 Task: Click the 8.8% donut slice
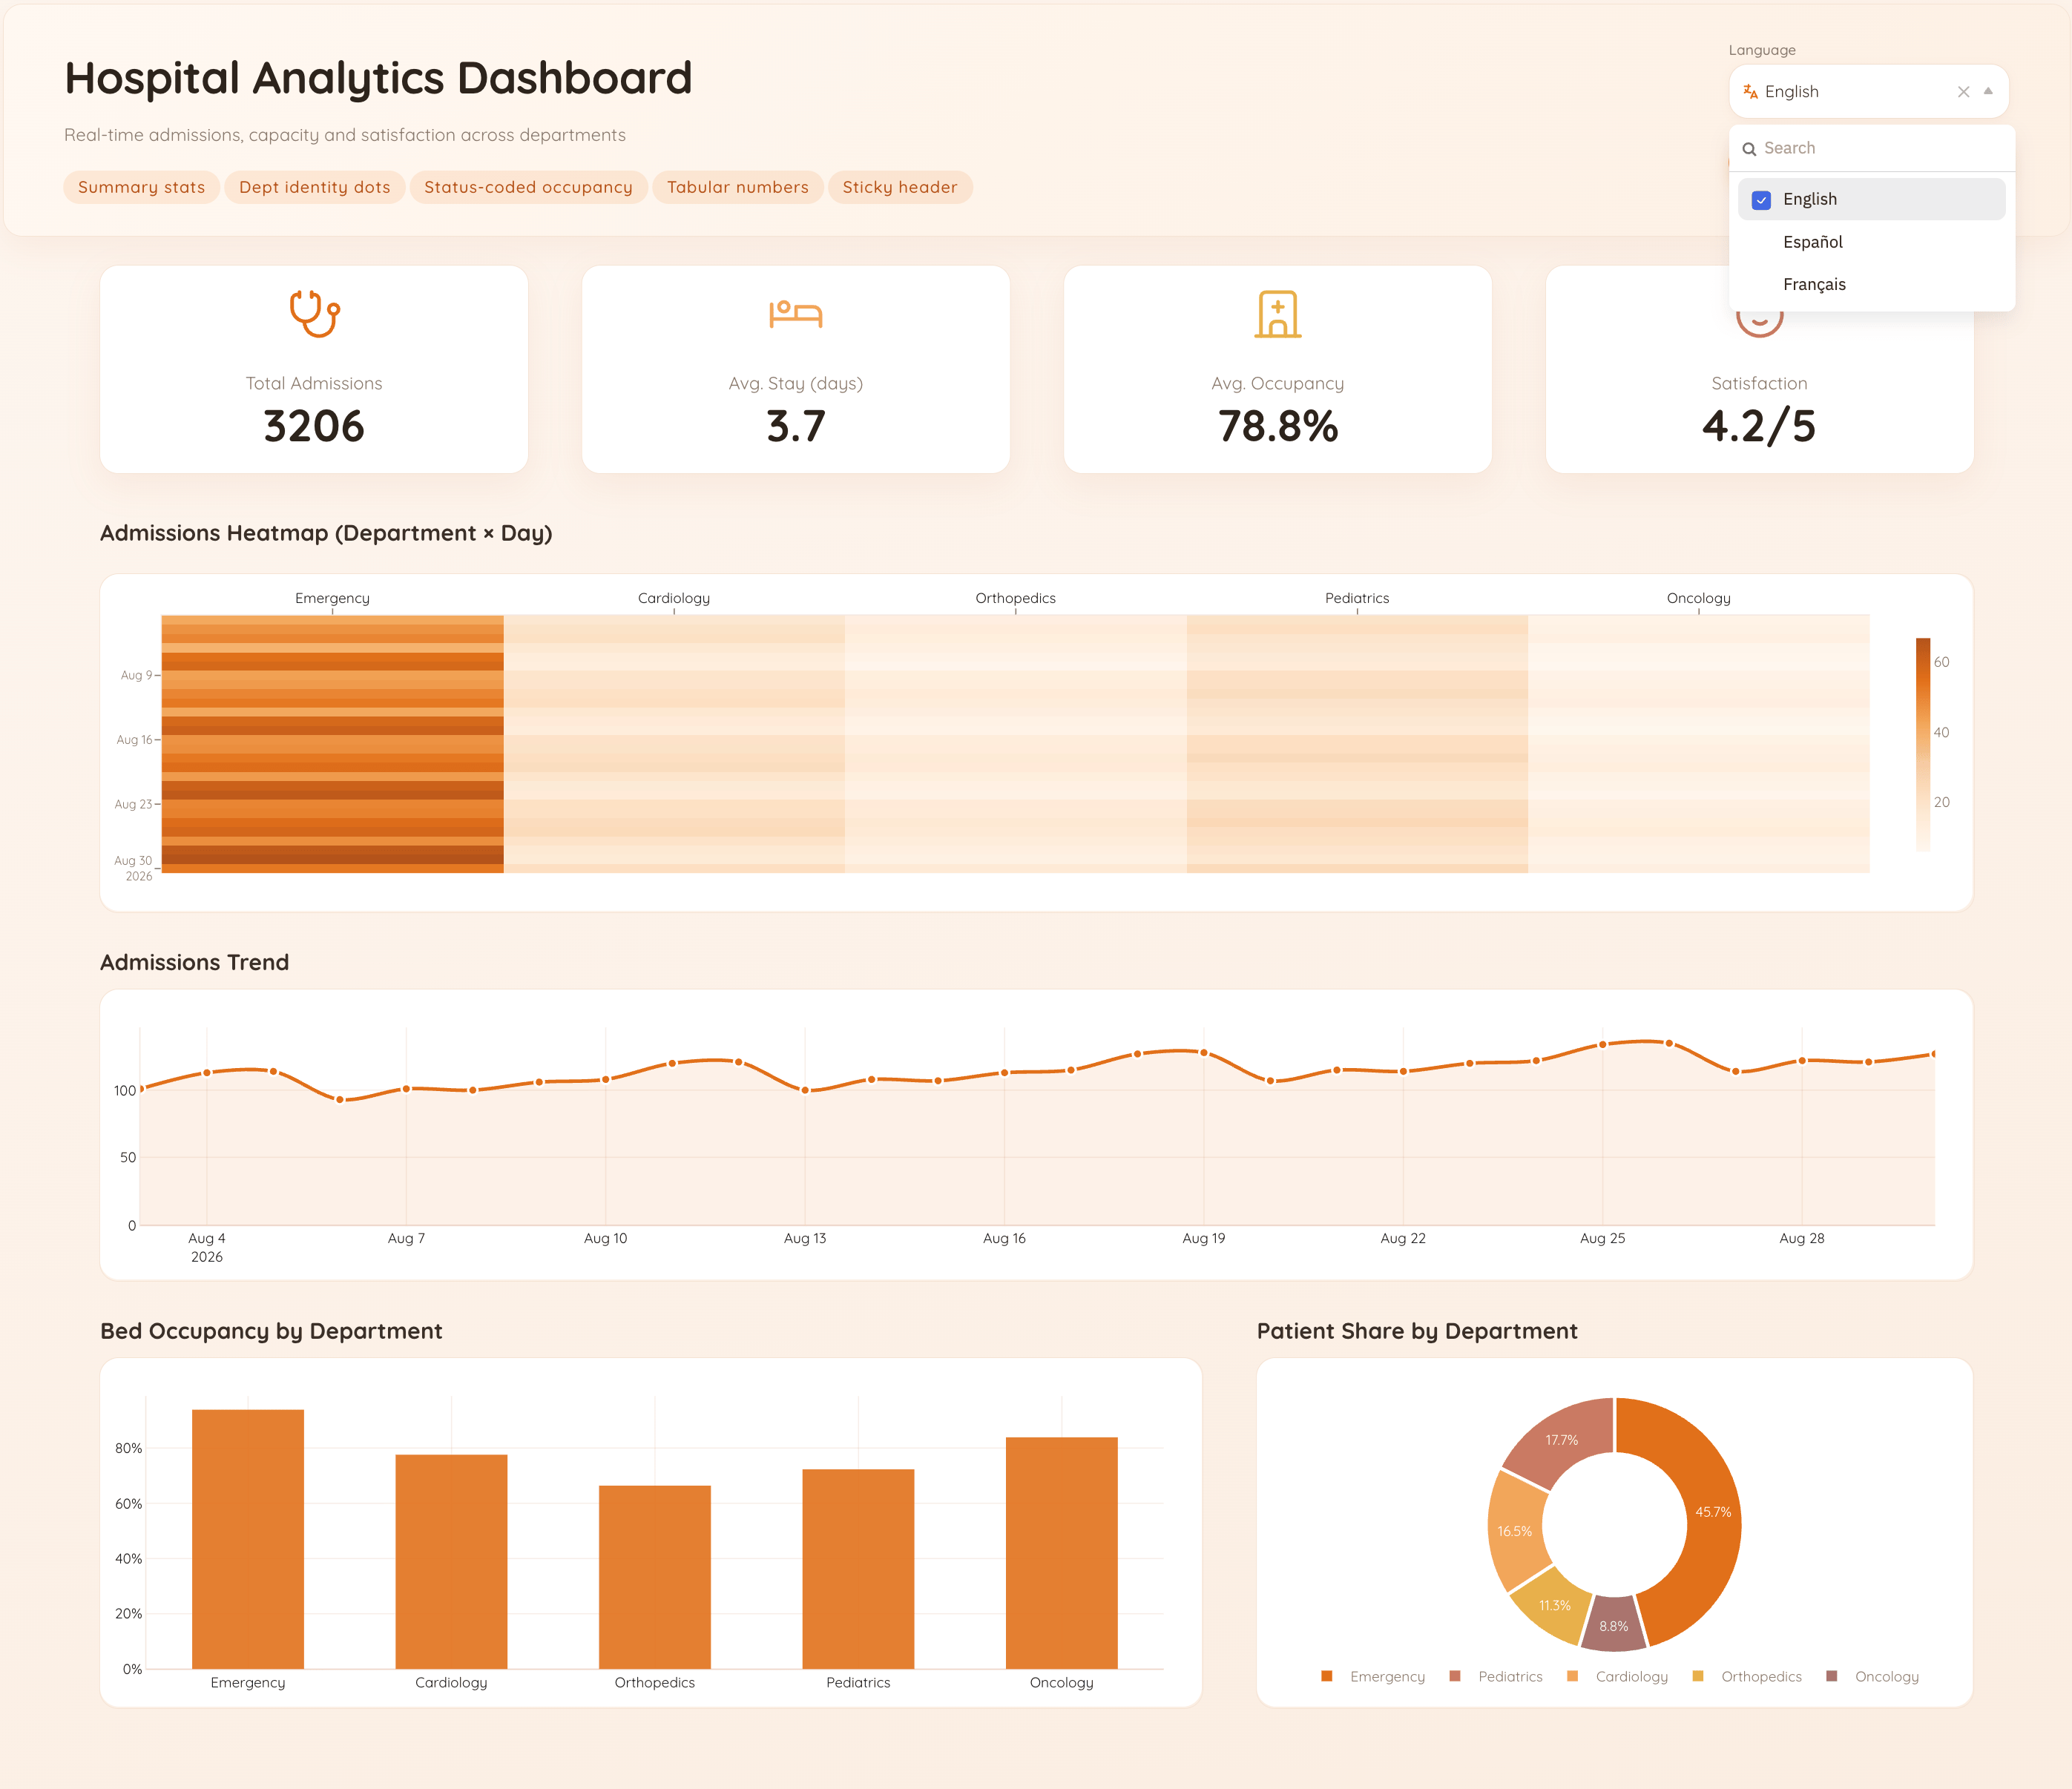pos(1613,1626)
